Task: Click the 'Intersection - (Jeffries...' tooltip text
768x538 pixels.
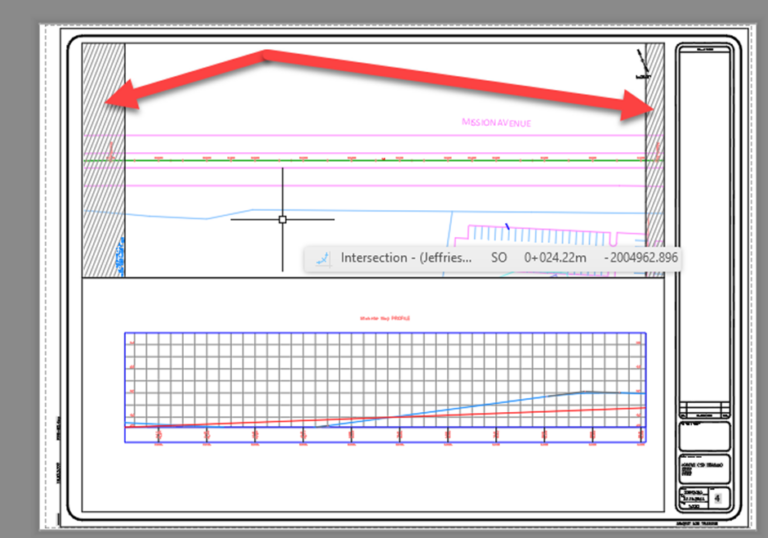Action: pyautogui.click(x=406, y=258)
